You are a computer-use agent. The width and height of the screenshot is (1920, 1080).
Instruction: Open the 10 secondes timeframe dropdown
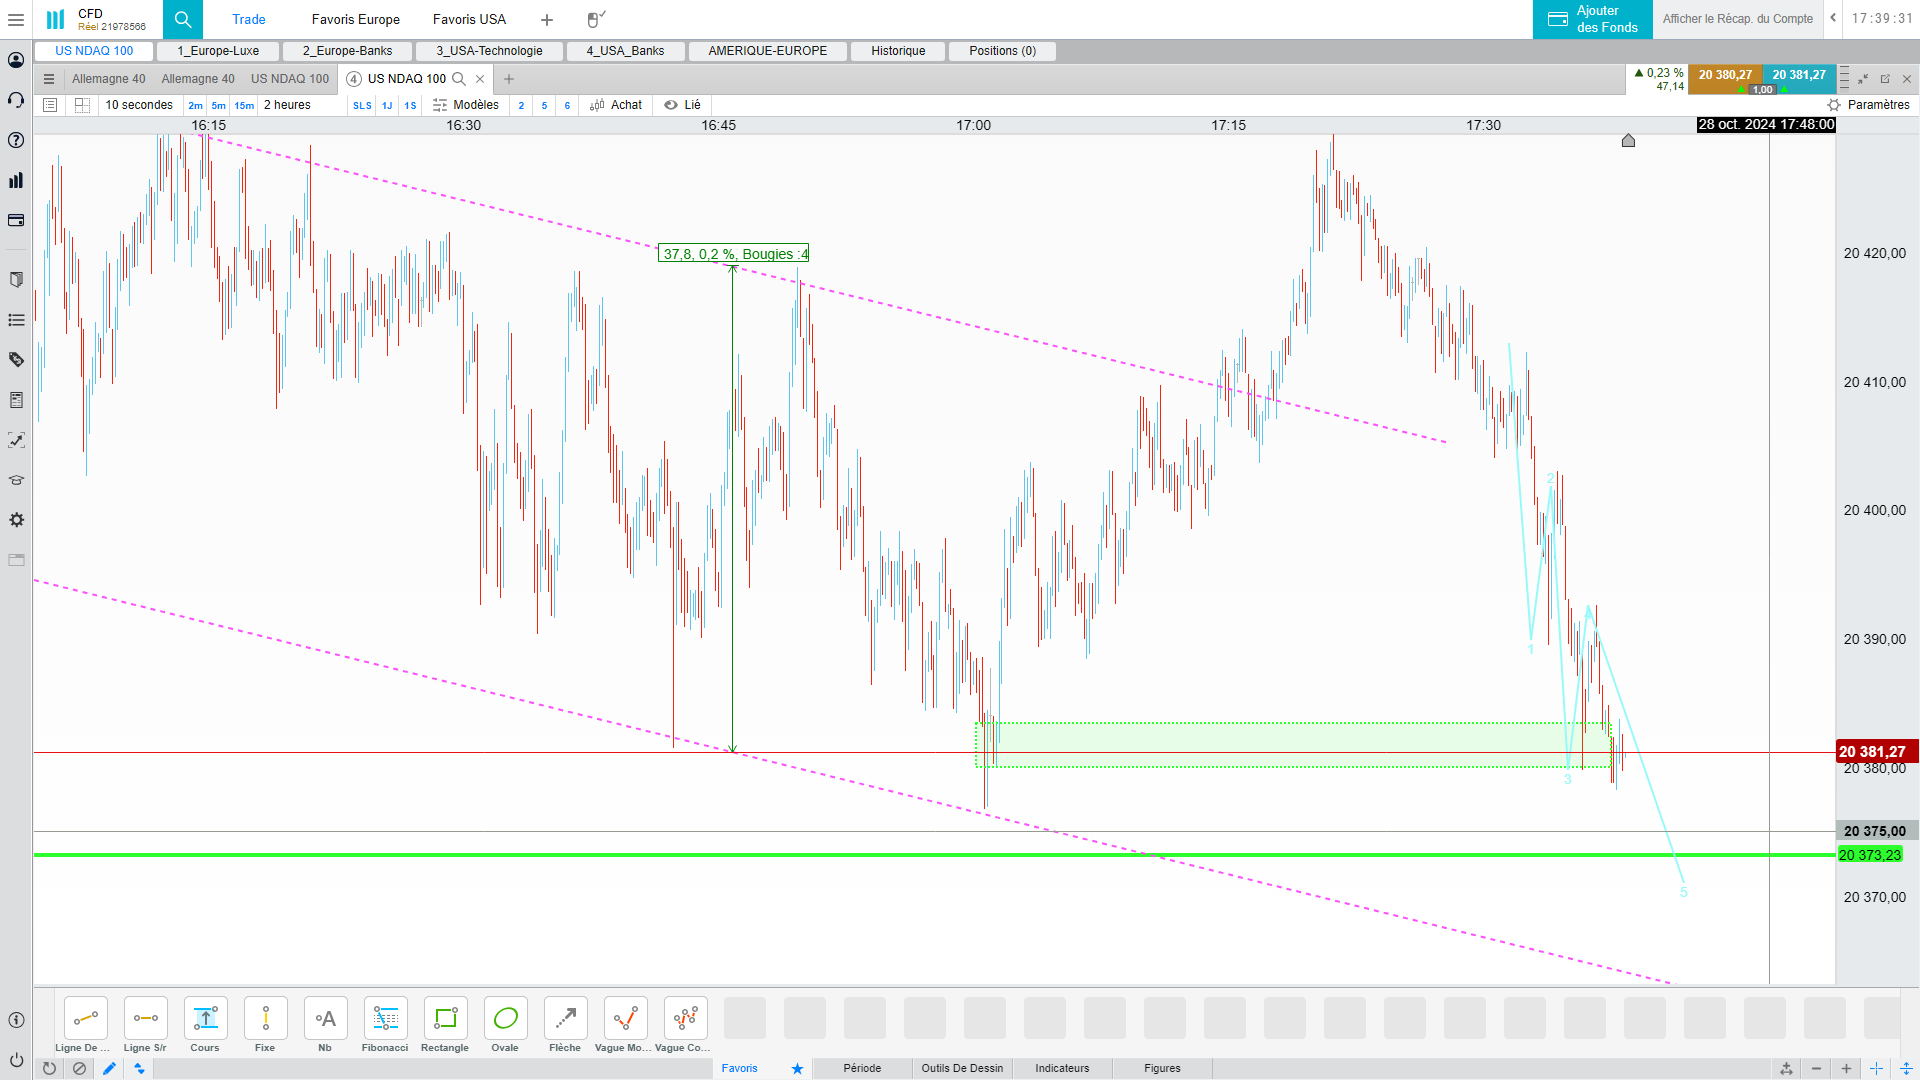(x=139, y=105)
